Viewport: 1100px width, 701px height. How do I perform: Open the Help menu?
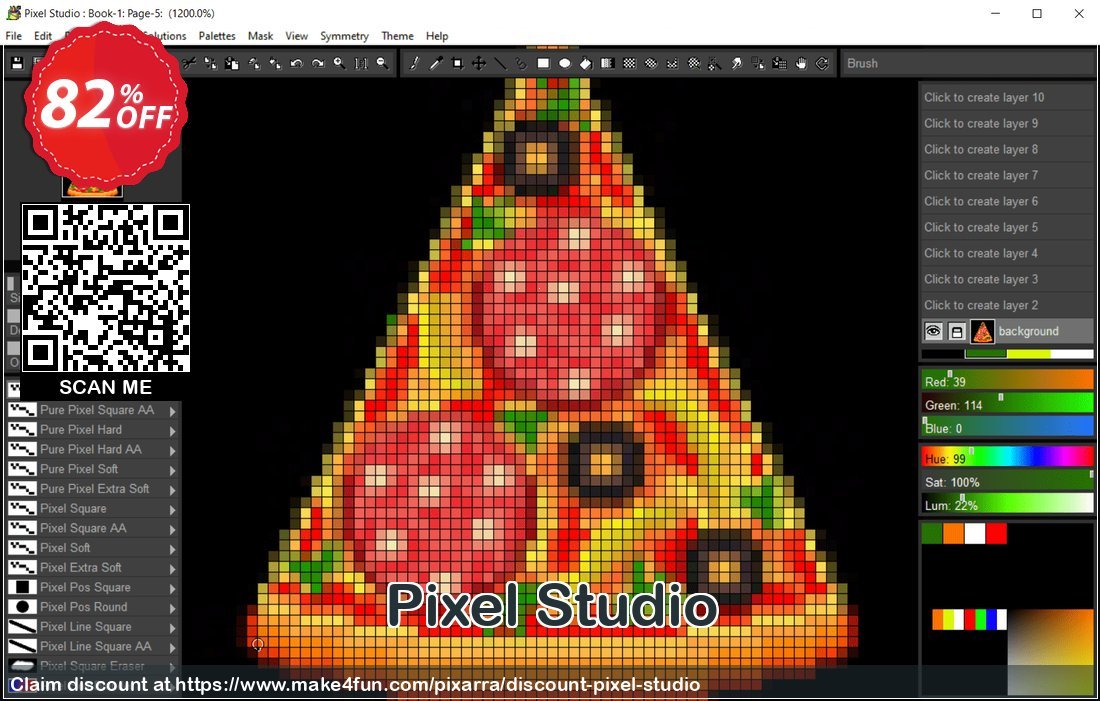coord(436,36)
